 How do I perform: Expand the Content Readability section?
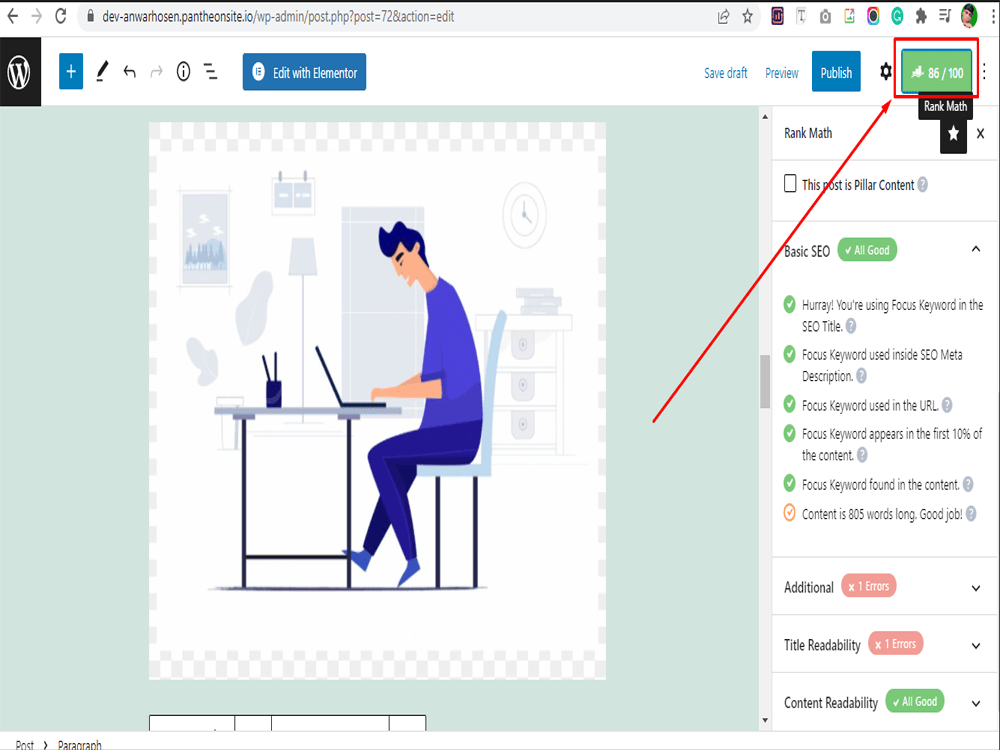tap(976, 703)
